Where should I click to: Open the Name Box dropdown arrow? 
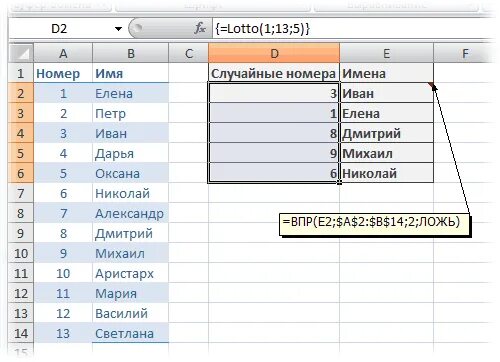tap(118, 29)
